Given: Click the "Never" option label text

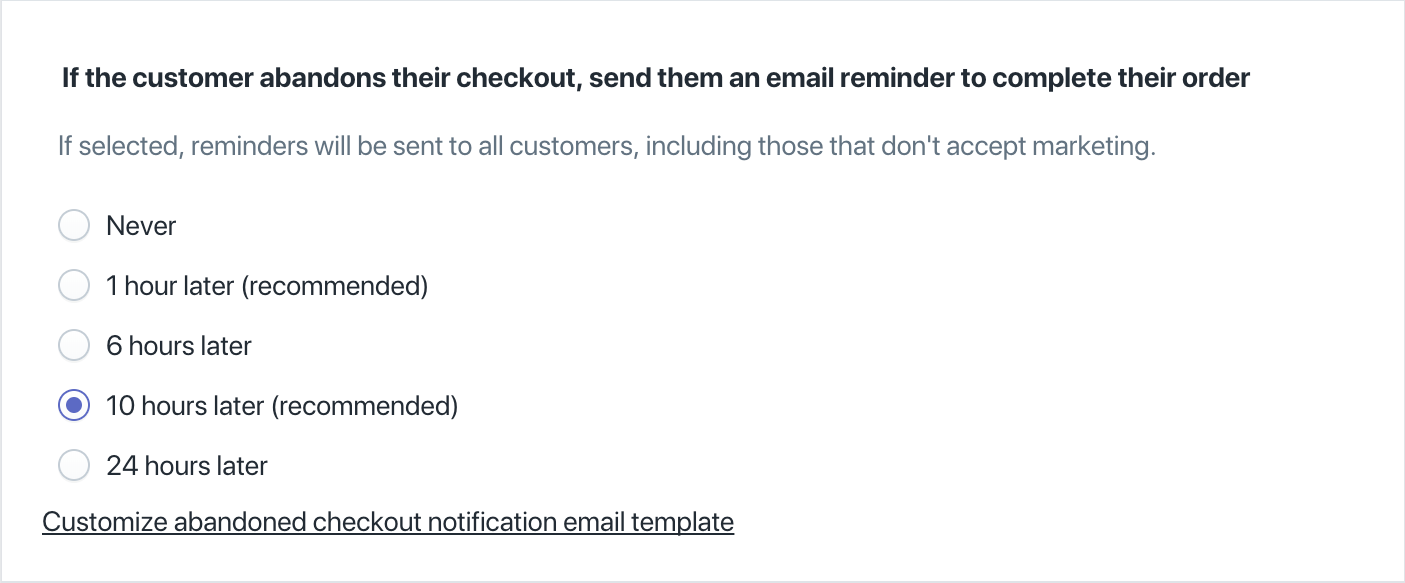Looking at the screenshot, I should [x=141, y=226].
